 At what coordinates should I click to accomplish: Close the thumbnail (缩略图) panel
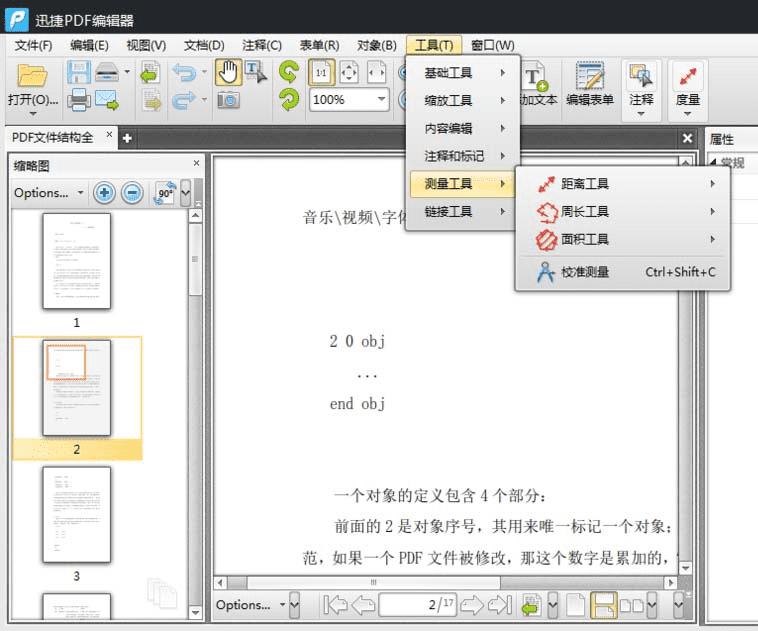point(196,163)
